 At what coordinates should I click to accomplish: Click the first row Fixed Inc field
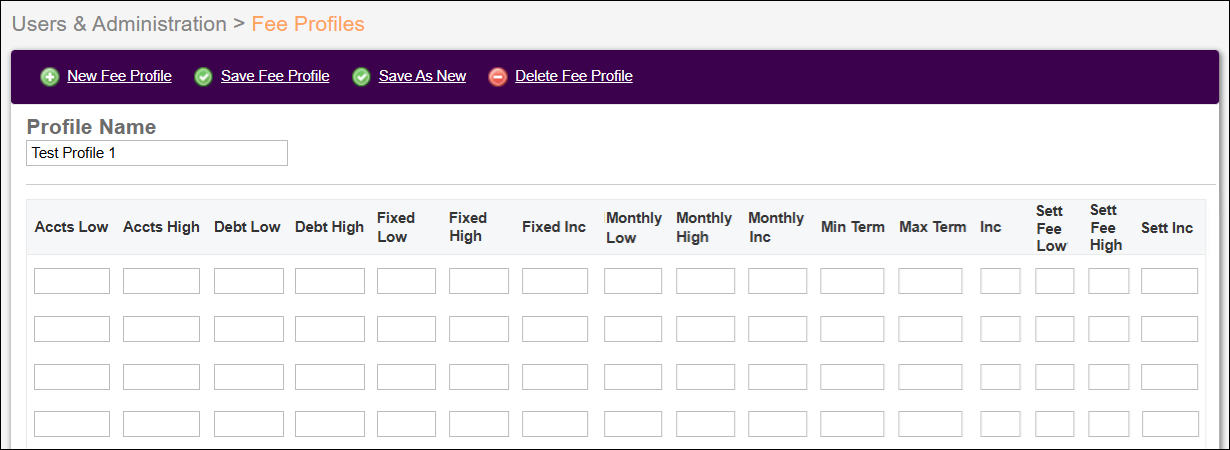pos(555,281)
